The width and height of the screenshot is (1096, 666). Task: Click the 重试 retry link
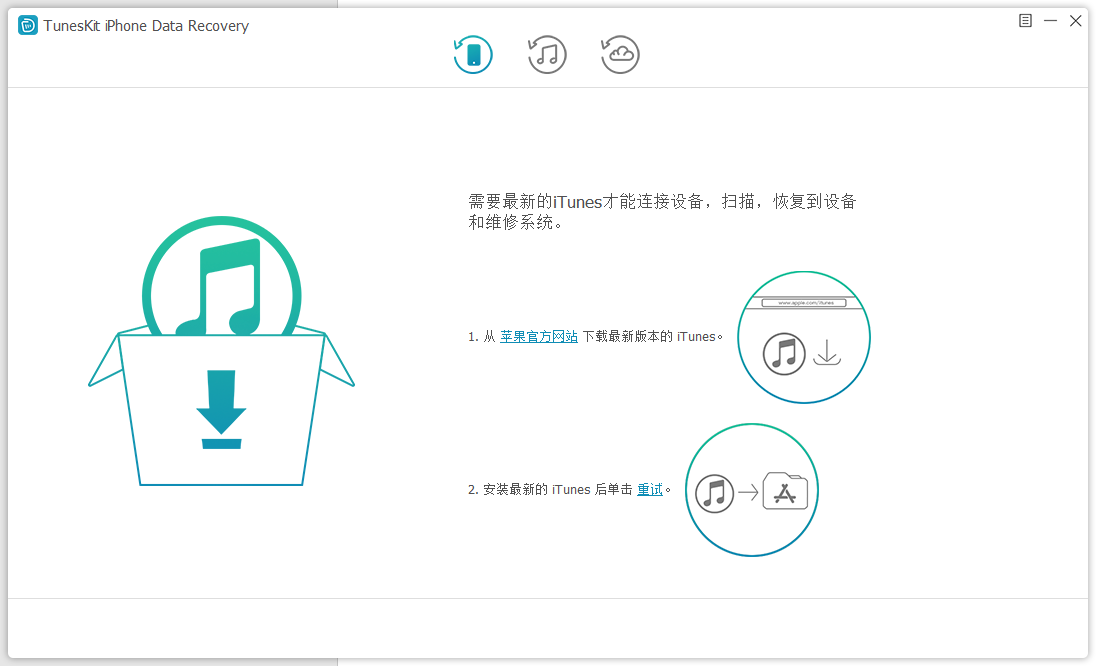pos(650,489)
